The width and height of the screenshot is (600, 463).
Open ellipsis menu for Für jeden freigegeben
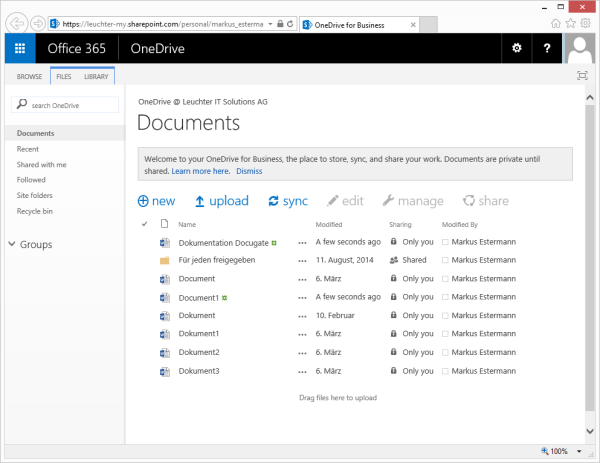click(302, 261)
